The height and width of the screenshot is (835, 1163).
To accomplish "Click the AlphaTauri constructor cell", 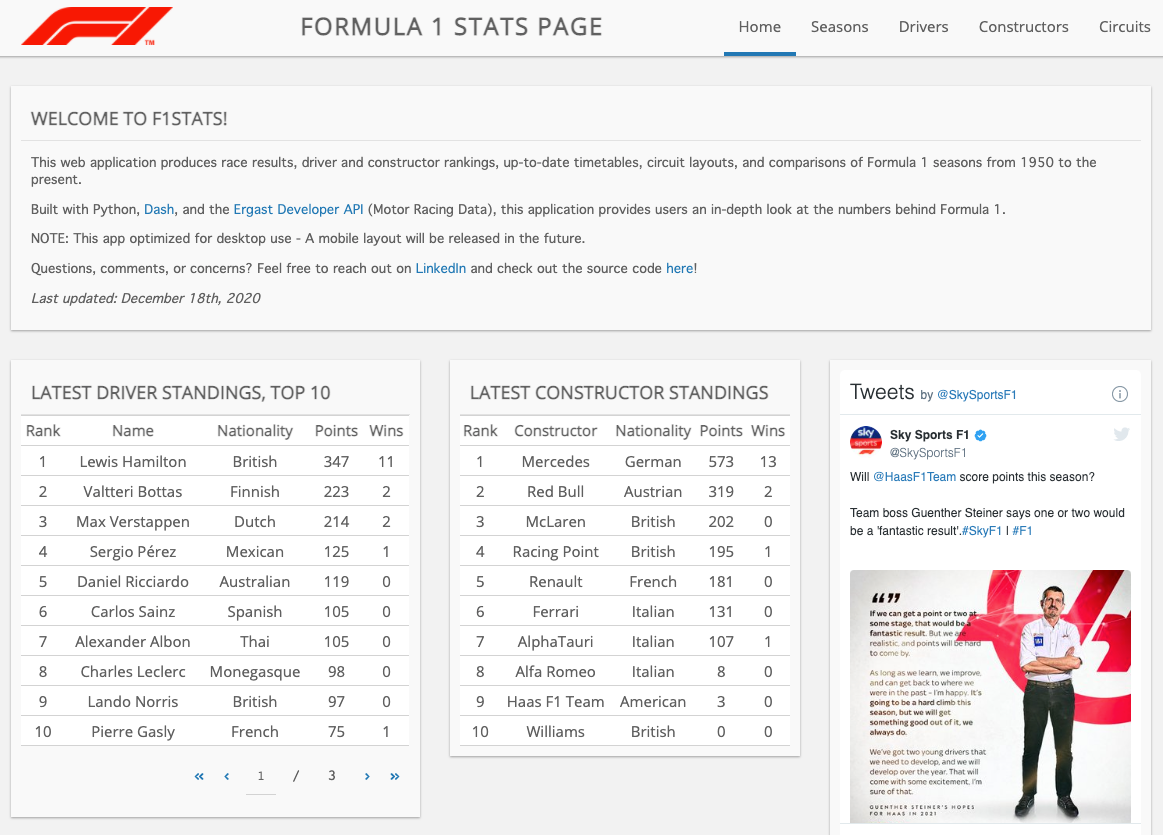I will 556,641.
